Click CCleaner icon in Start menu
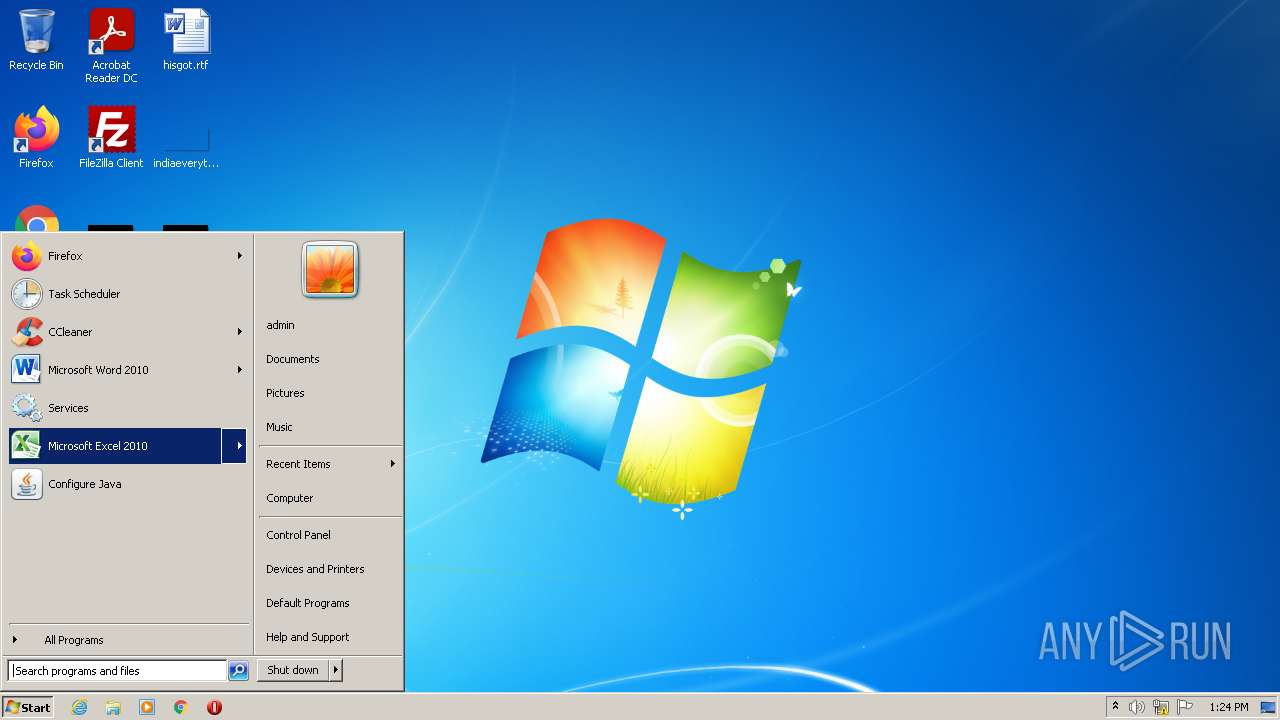1280x720 pixels. pyautogui.click(x=27, y=332)
